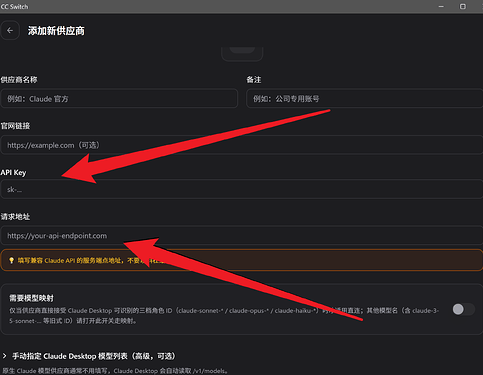Click the yellow Claude API hint text

click(x=91, y=260)
